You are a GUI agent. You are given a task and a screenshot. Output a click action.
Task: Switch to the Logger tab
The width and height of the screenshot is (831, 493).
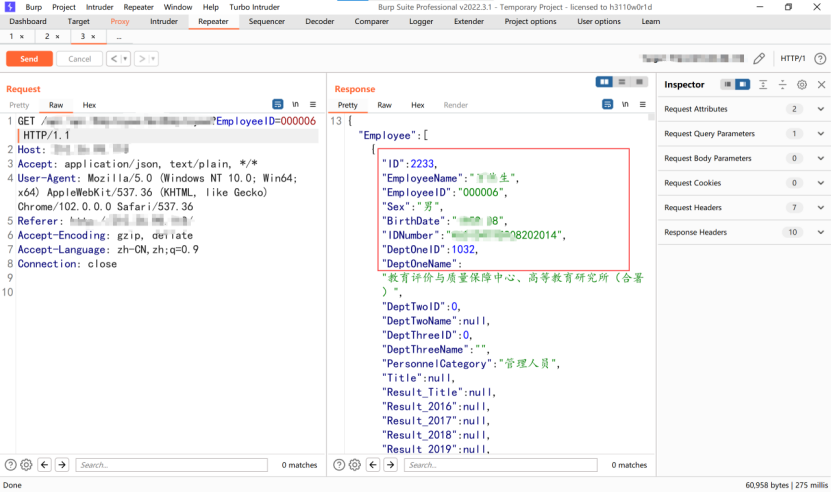pyautogui.click(x=421, y=21)
